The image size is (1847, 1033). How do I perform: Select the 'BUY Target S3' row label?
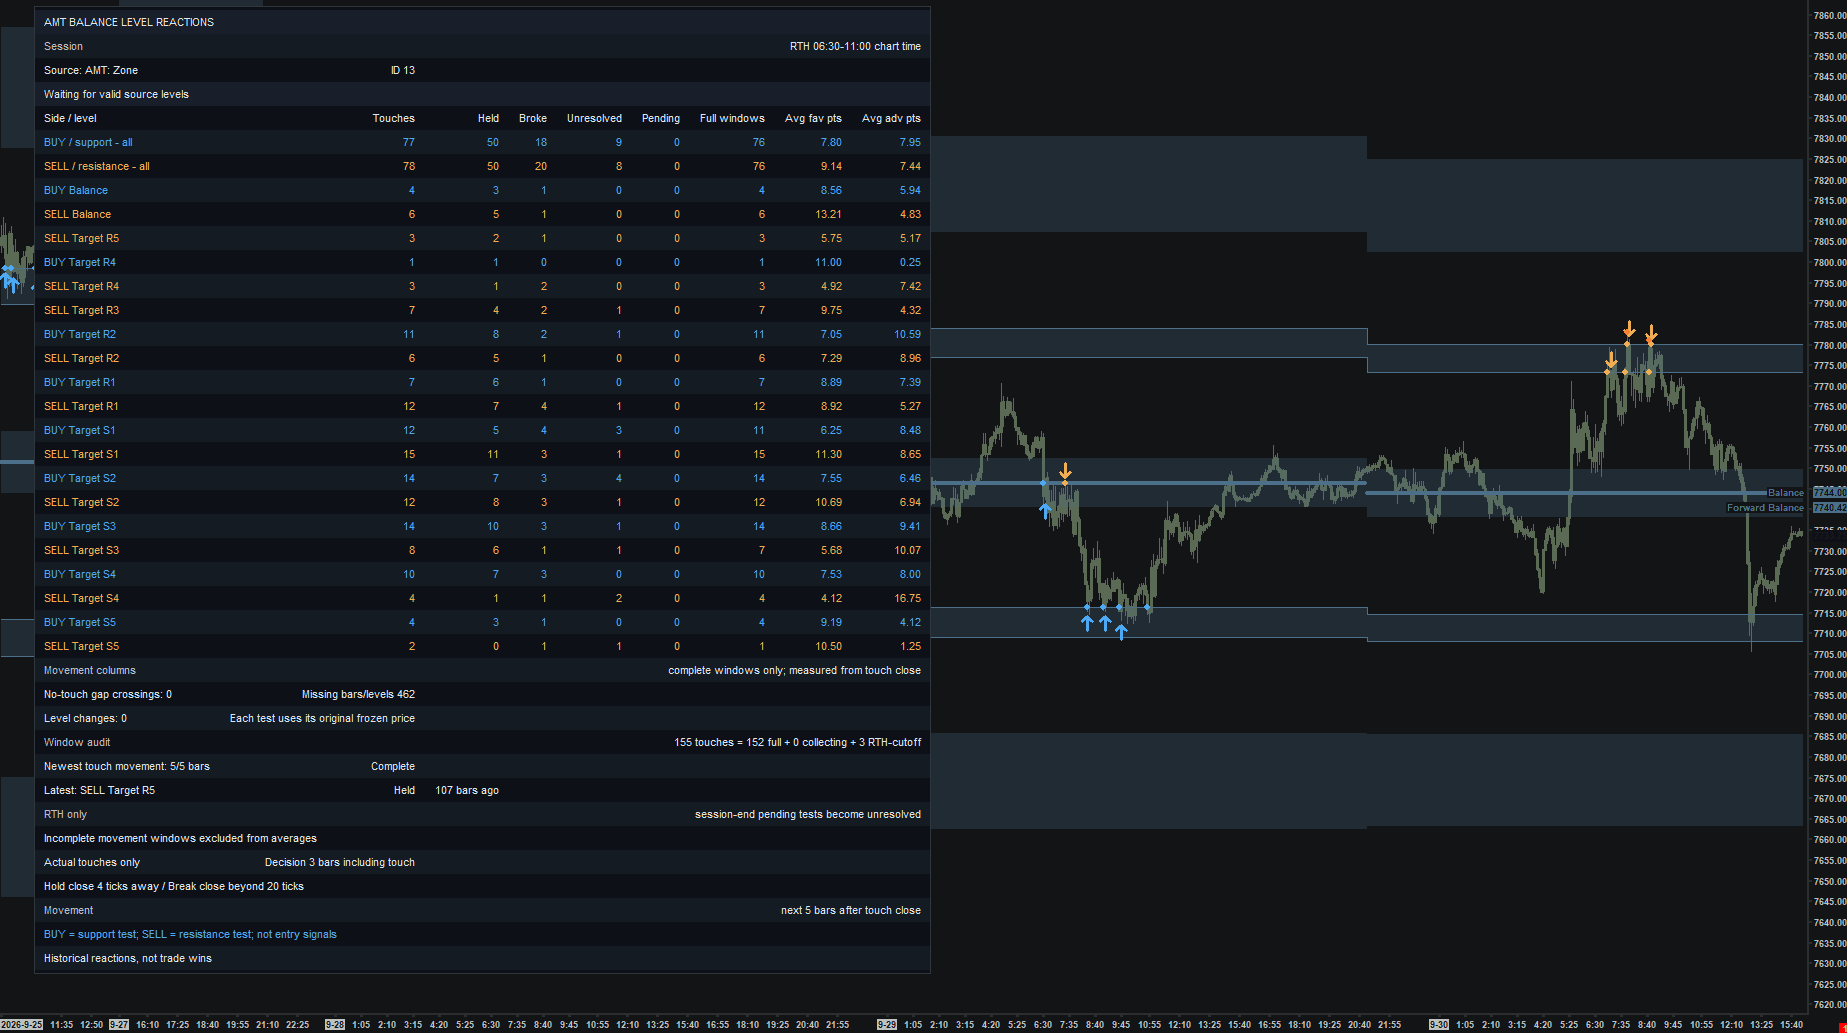coord(80,526)
